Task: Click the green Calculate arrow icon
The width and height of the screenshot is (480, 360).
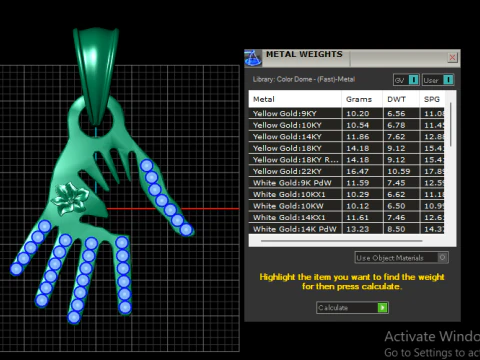Action: 382,307
